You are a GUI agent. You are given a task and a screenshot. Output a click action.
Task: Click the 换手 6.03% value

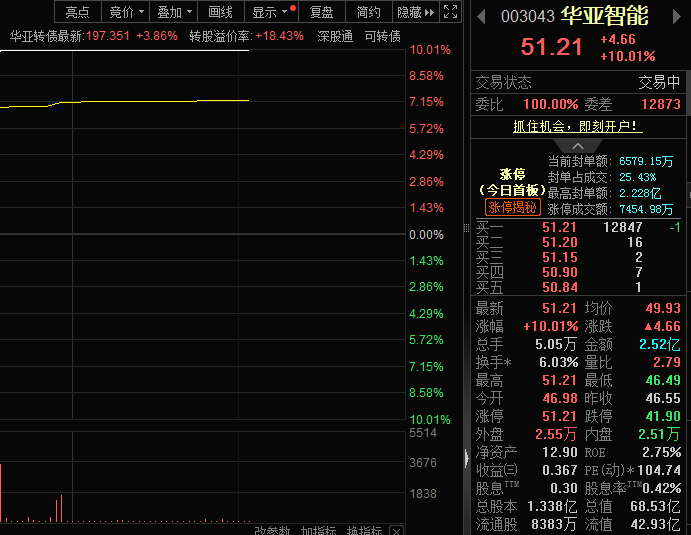coord(559,363)
